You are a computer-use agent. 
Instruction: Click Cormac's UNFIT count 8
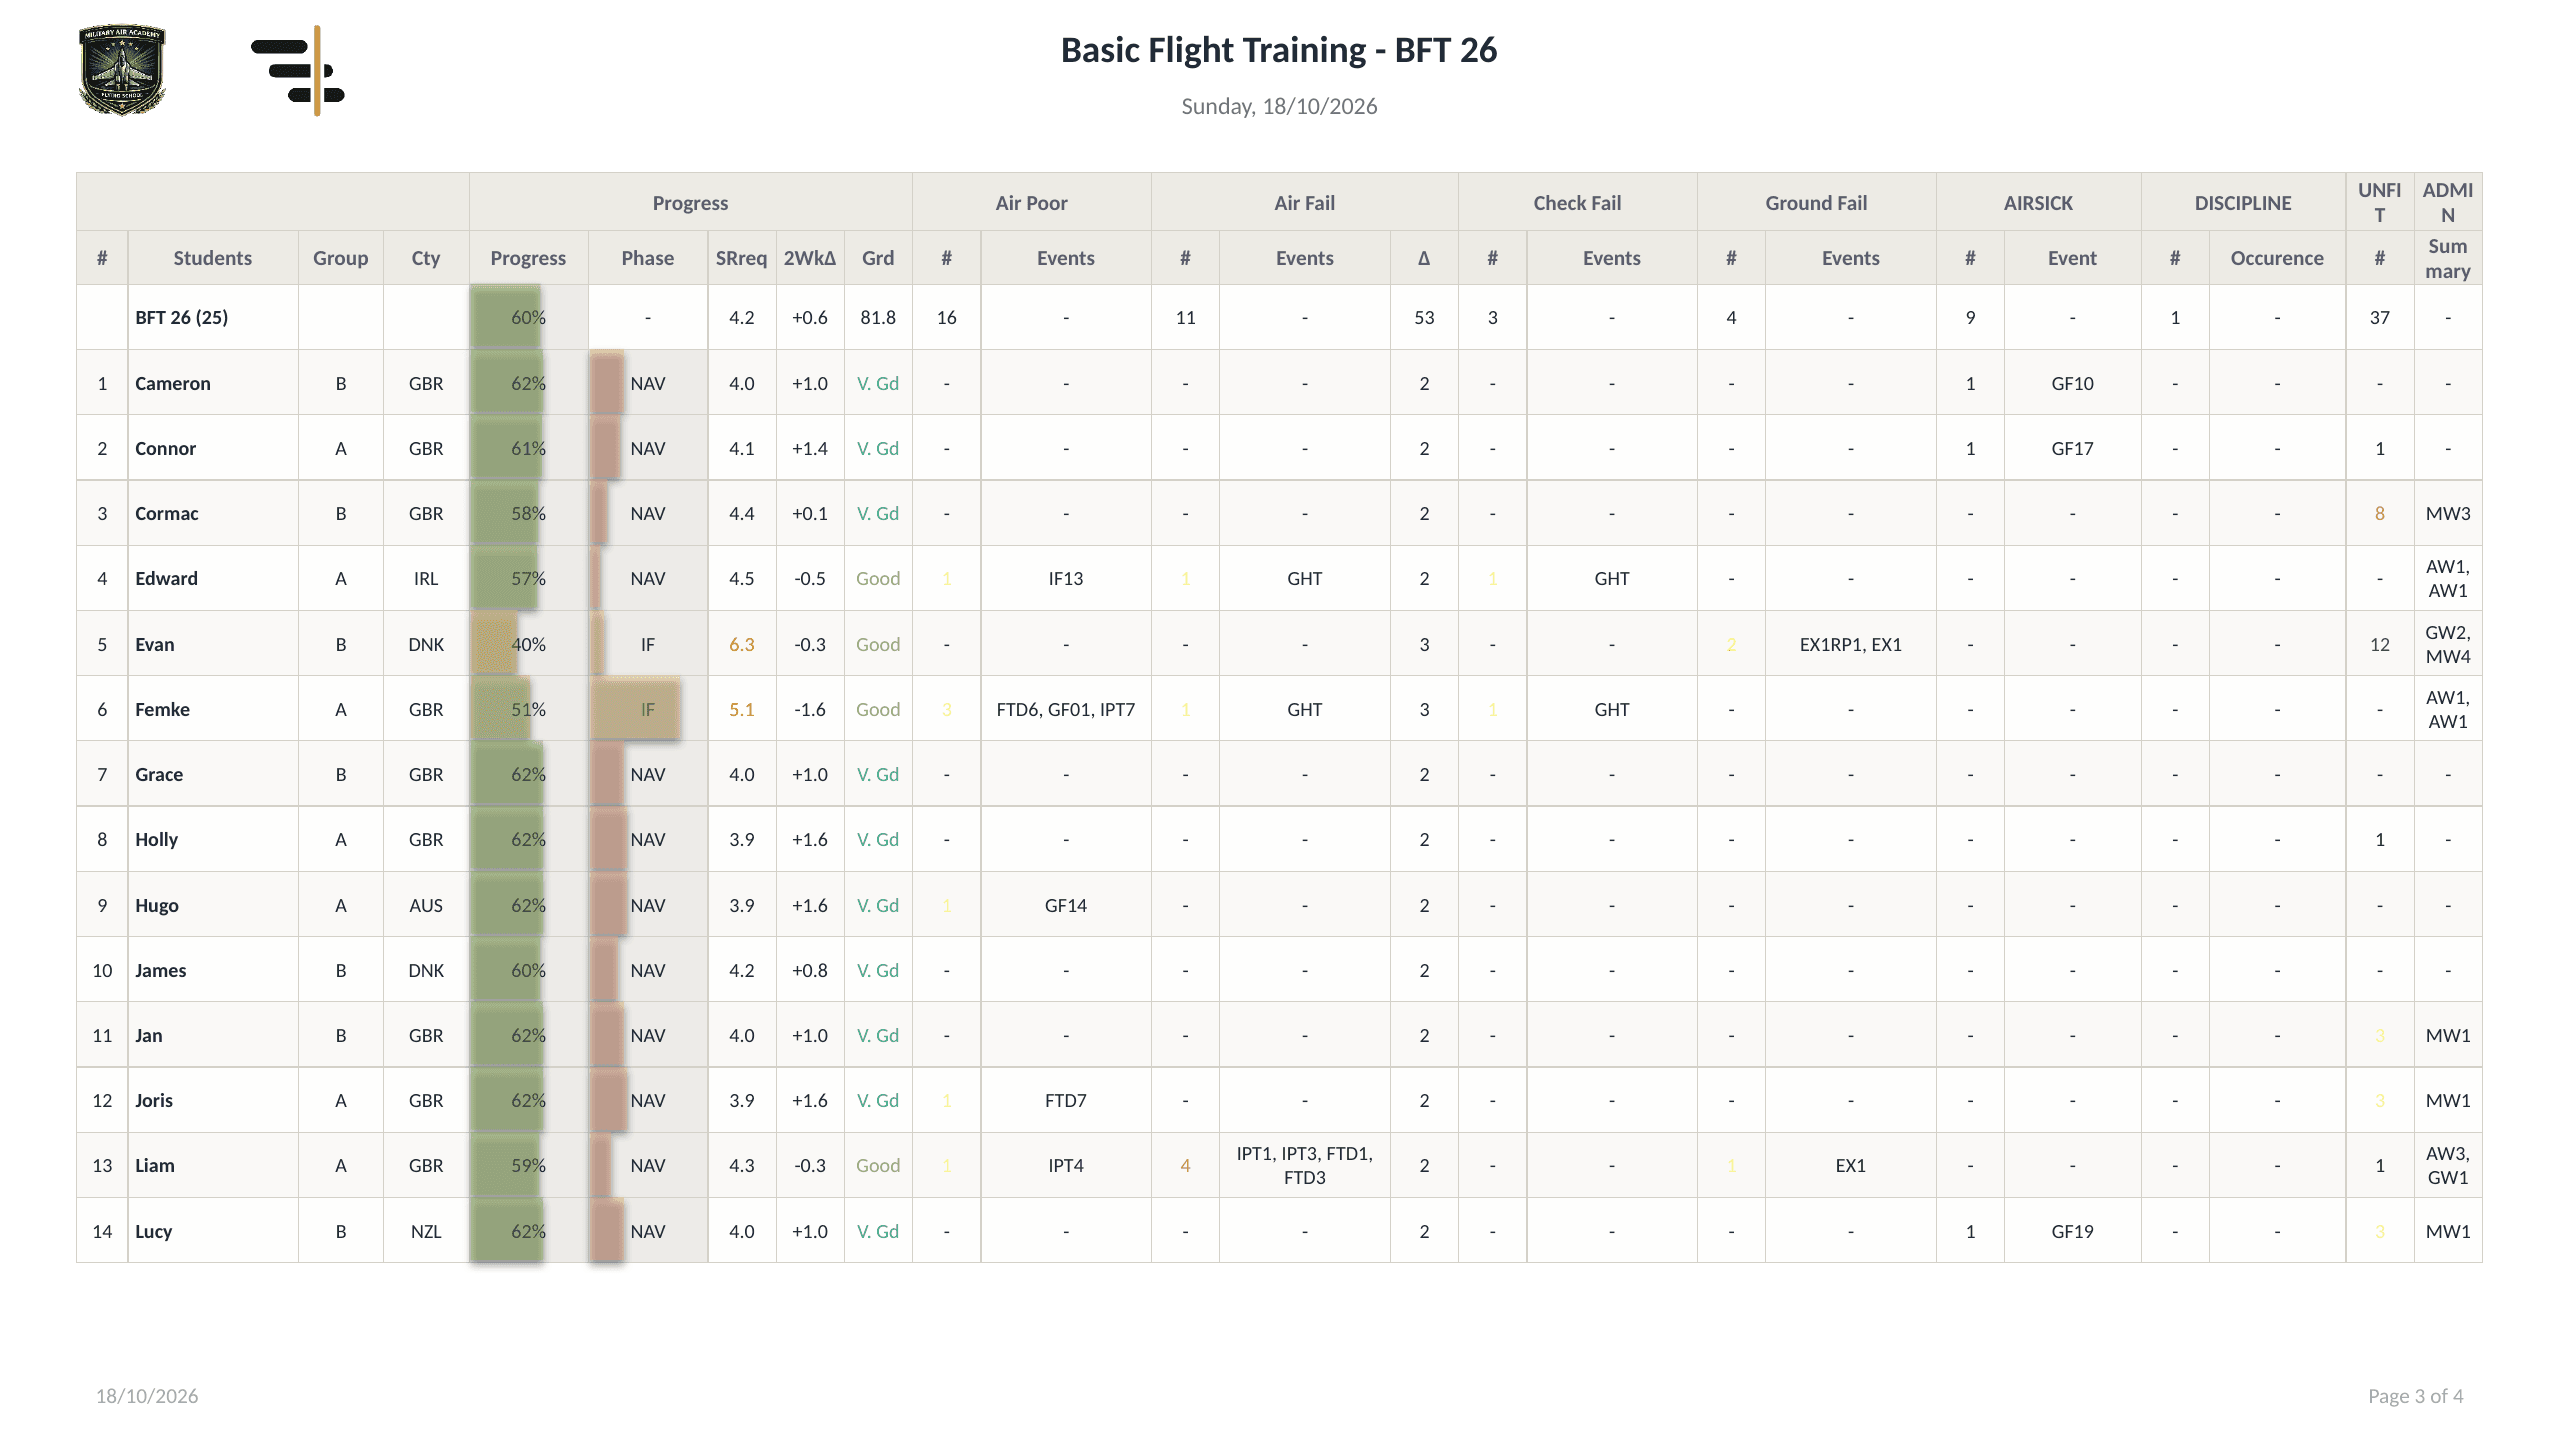point(2379,513)
